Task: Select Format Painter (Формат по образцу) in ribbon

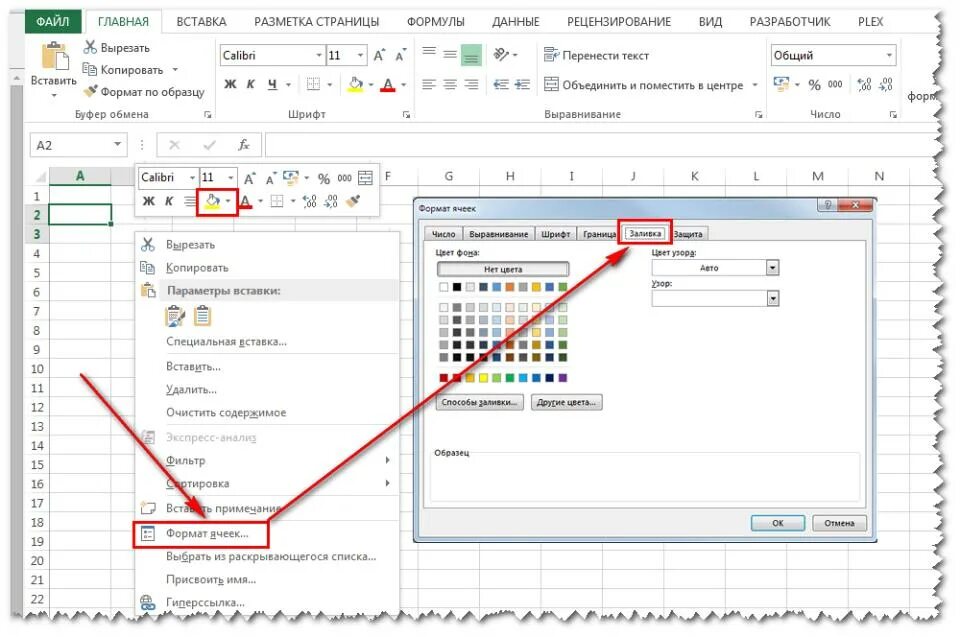Action: [x=144, y=92]
